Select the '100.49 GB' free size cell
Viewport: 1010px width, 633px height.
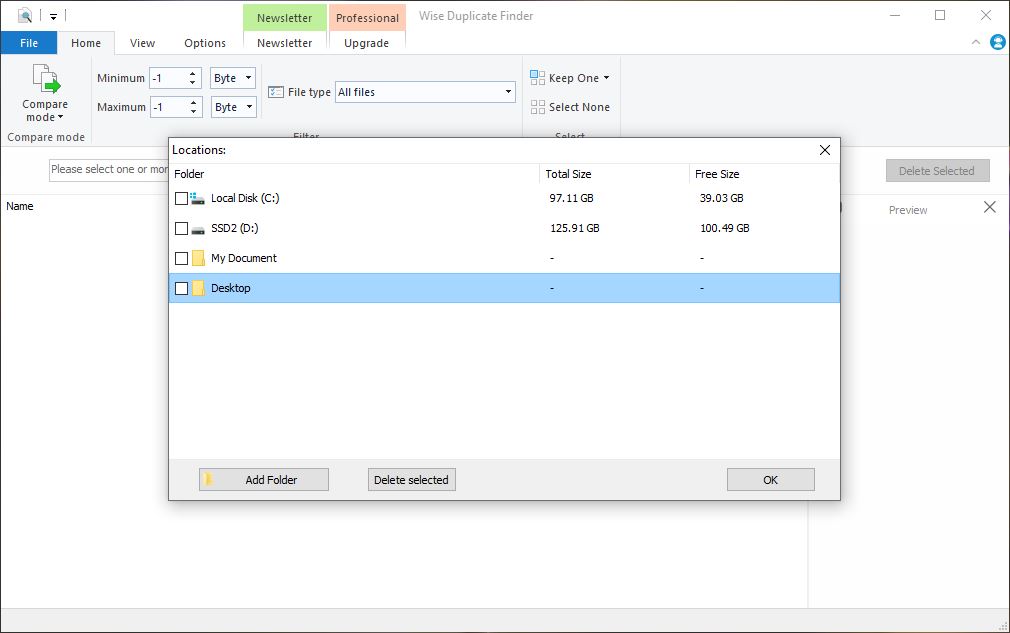click(725, 228)
